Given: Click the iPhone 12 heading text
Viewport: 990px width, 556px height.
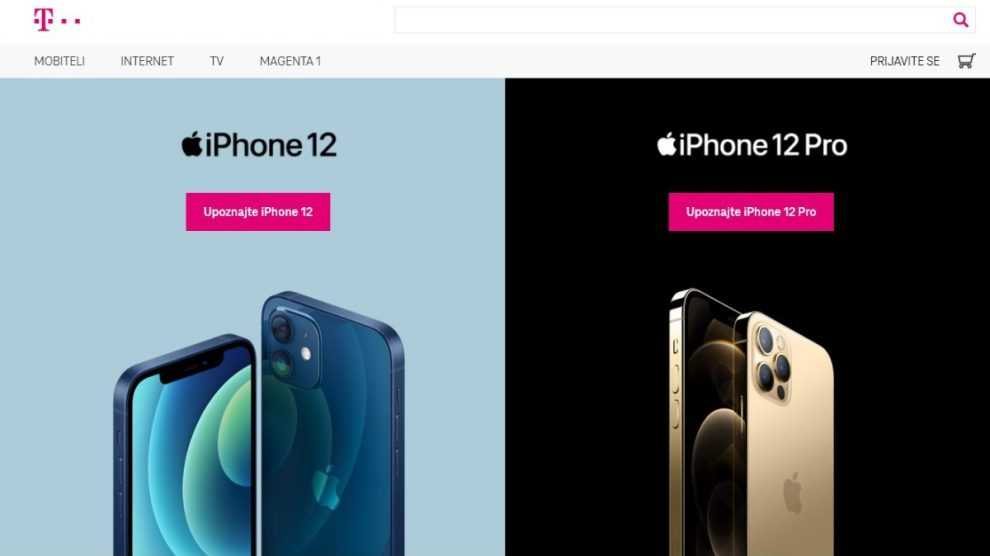Looking at the screenshot, I should pos(271,145).
